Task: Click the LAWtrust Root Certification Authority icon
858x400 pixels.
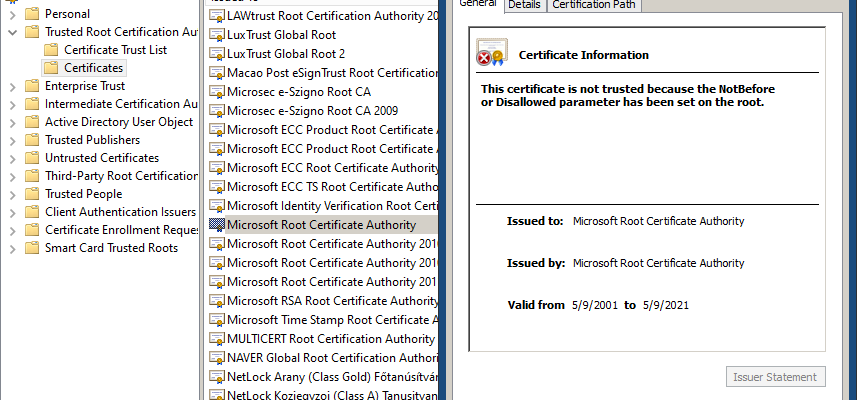Action: pos(217,16)
